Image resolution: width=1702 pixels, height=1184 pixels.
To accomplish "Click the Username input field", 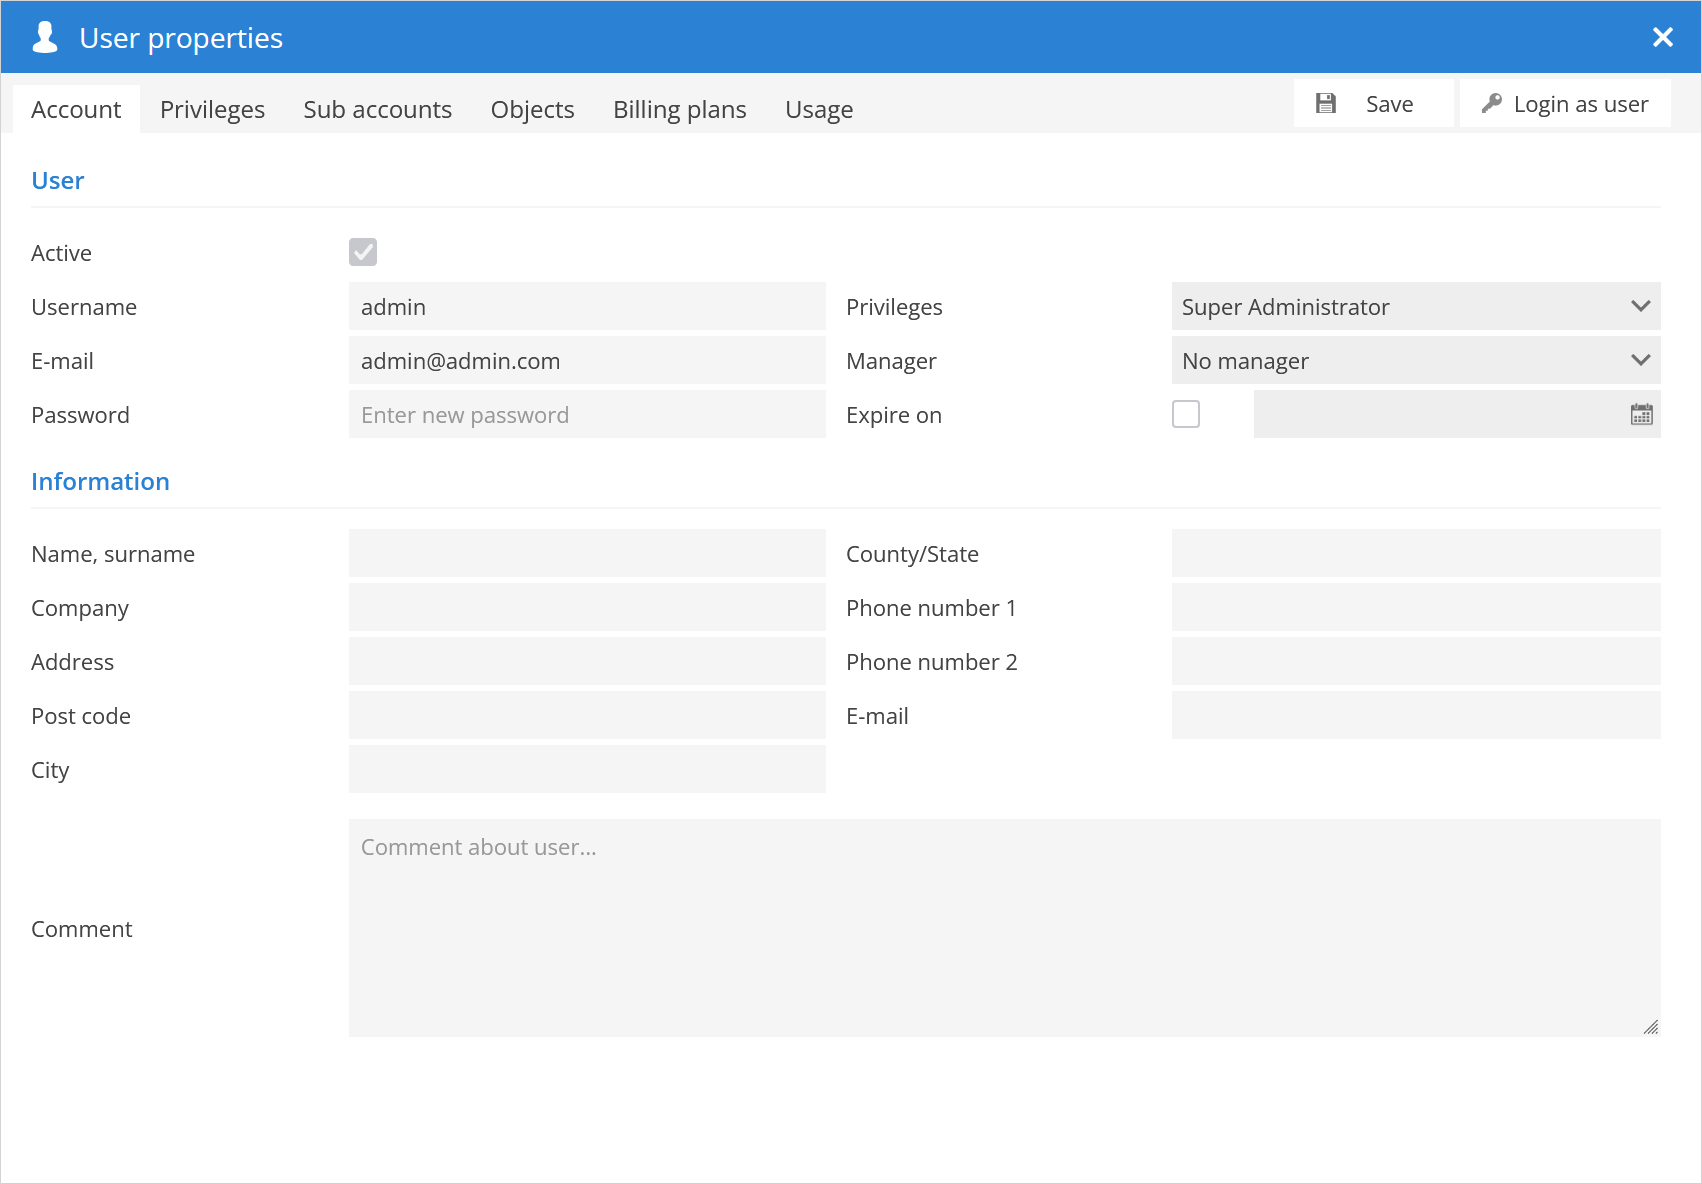I will 587,307.
